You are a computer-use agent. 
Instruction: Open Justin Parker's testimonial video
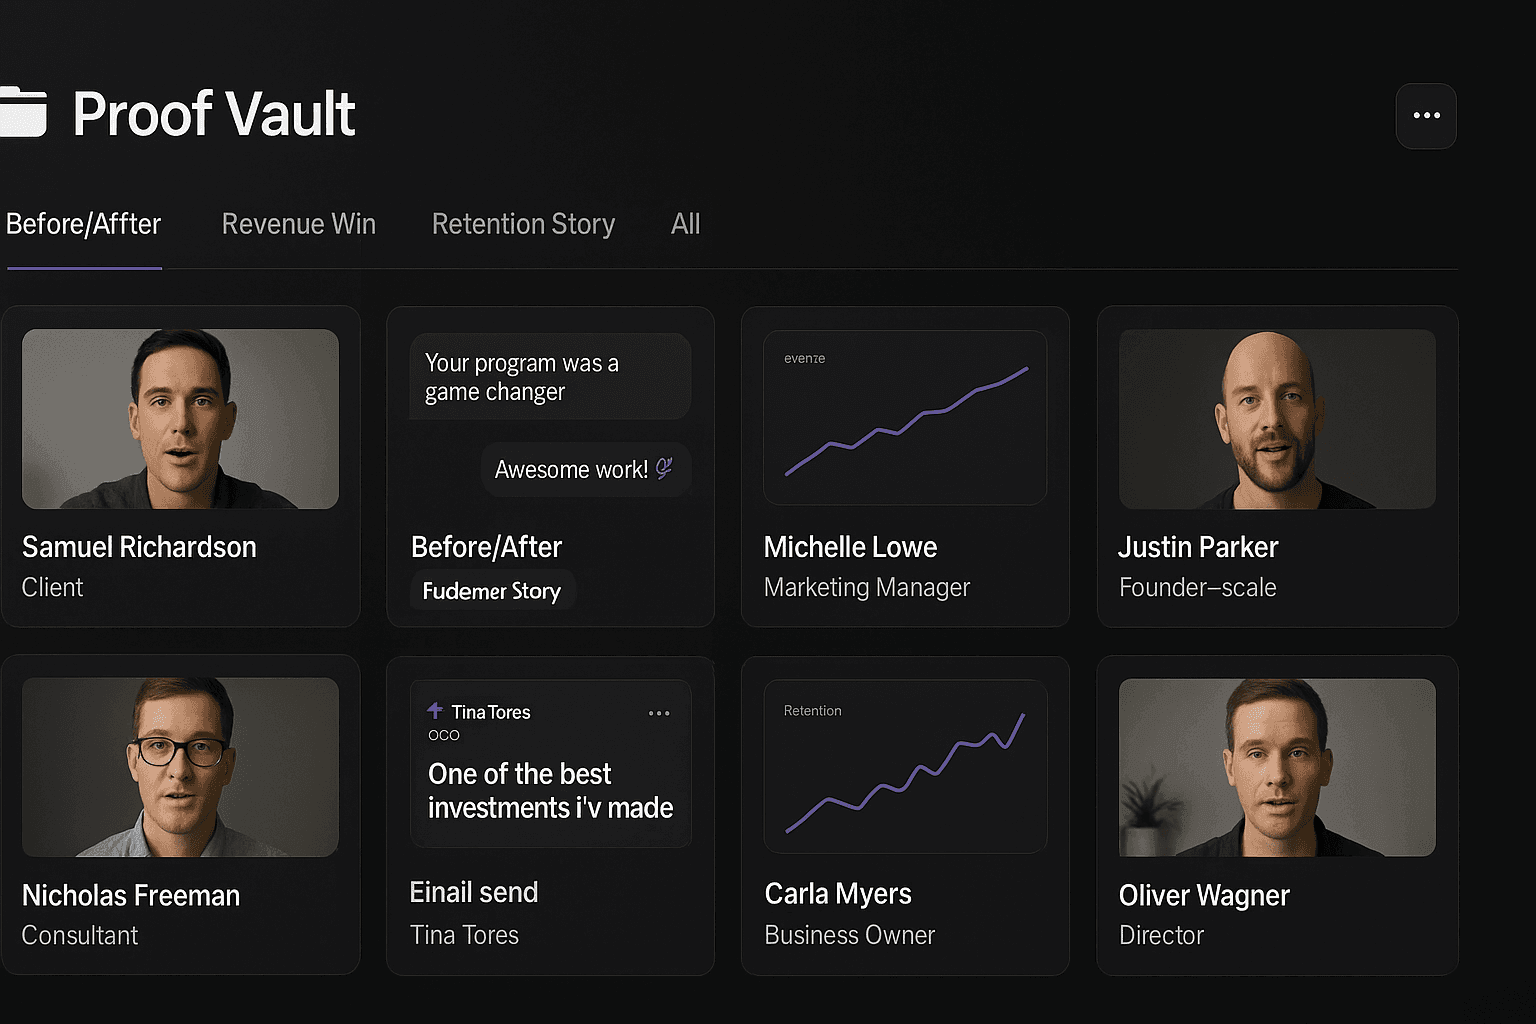point(1277,418)
